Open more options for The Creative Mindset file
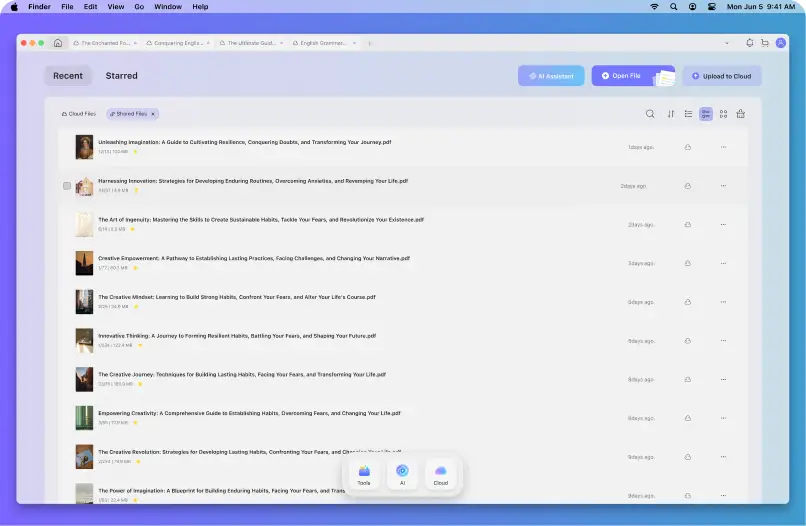806x526 pixels. pyautogui.click(x=723, y=302)
